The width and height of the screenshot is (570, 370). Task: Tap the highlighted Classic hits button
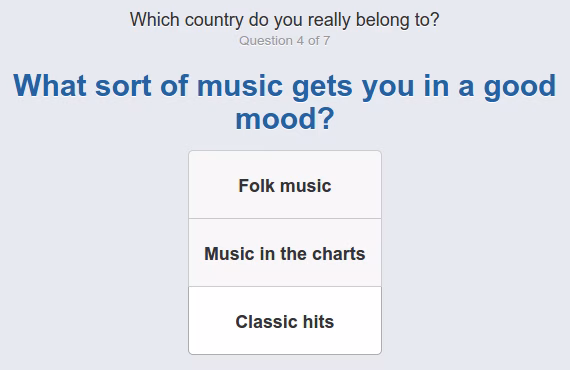tap(285, 321)
